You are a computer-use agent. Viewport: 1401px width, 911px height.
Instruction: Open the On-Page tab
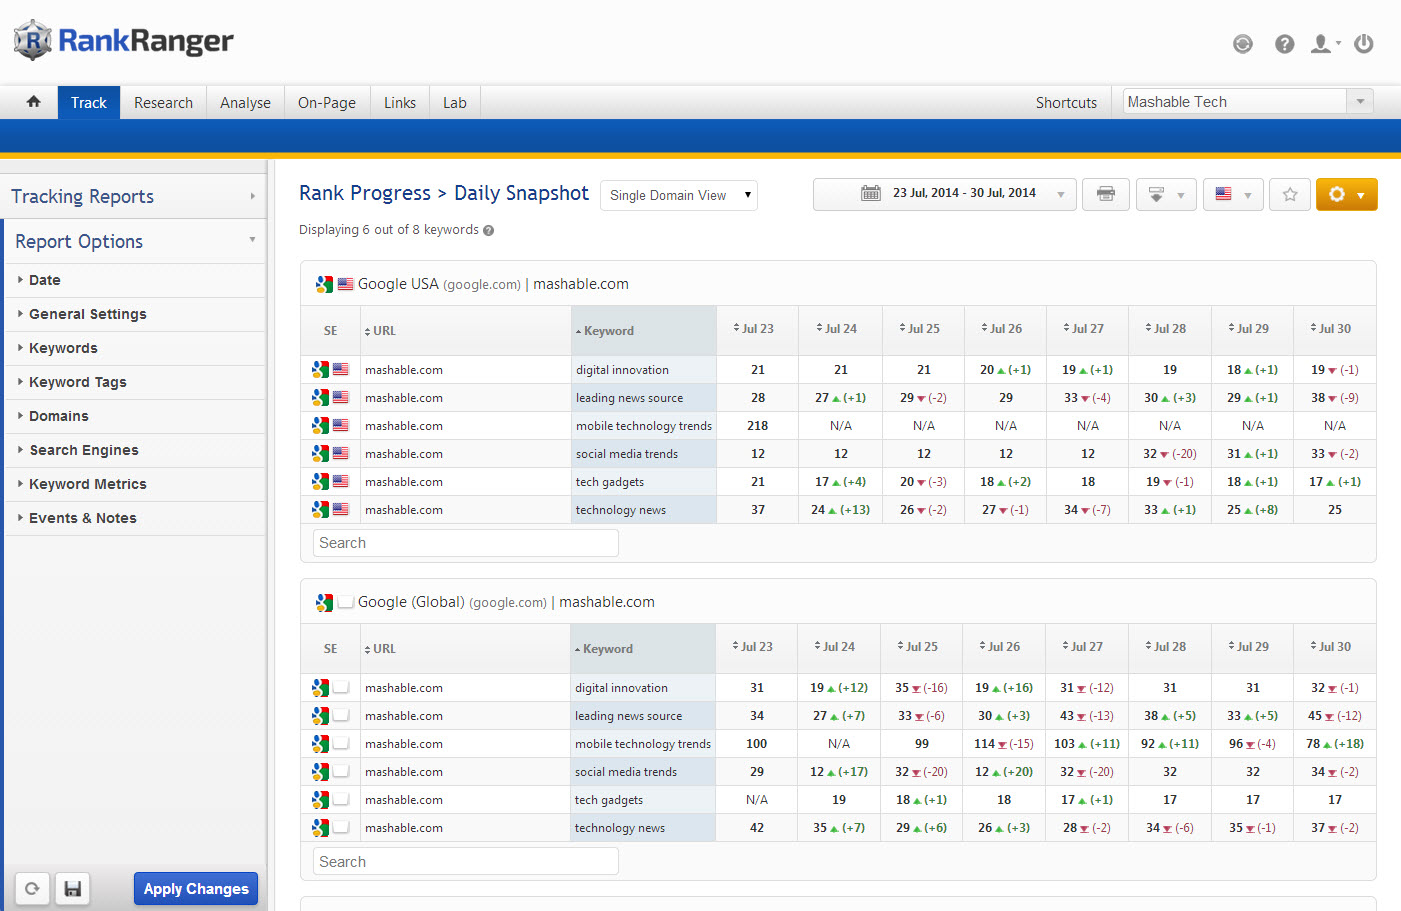[x=326, y=102]
